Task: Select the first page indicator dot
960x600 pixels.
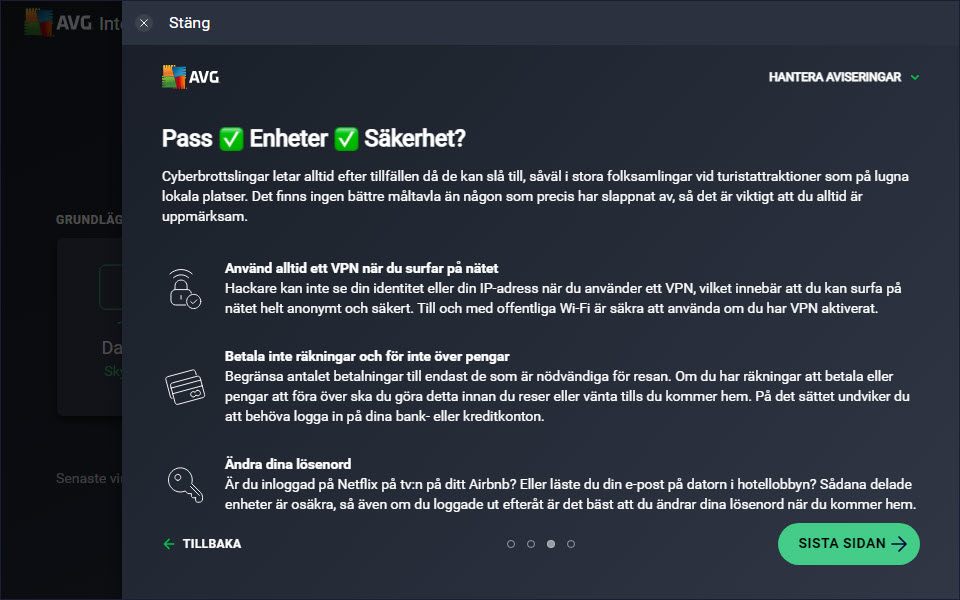Action: tap(511, 544)
